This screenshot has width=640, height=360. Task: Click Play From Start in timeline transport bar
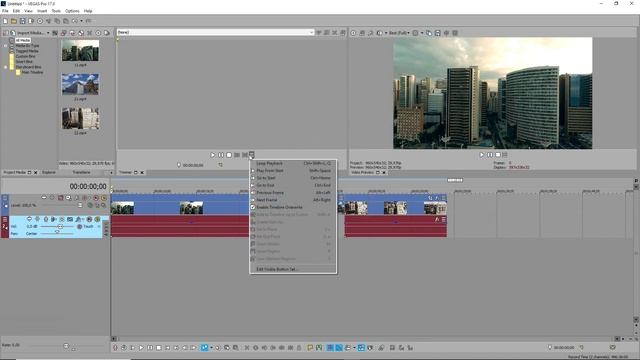point(133,348)
